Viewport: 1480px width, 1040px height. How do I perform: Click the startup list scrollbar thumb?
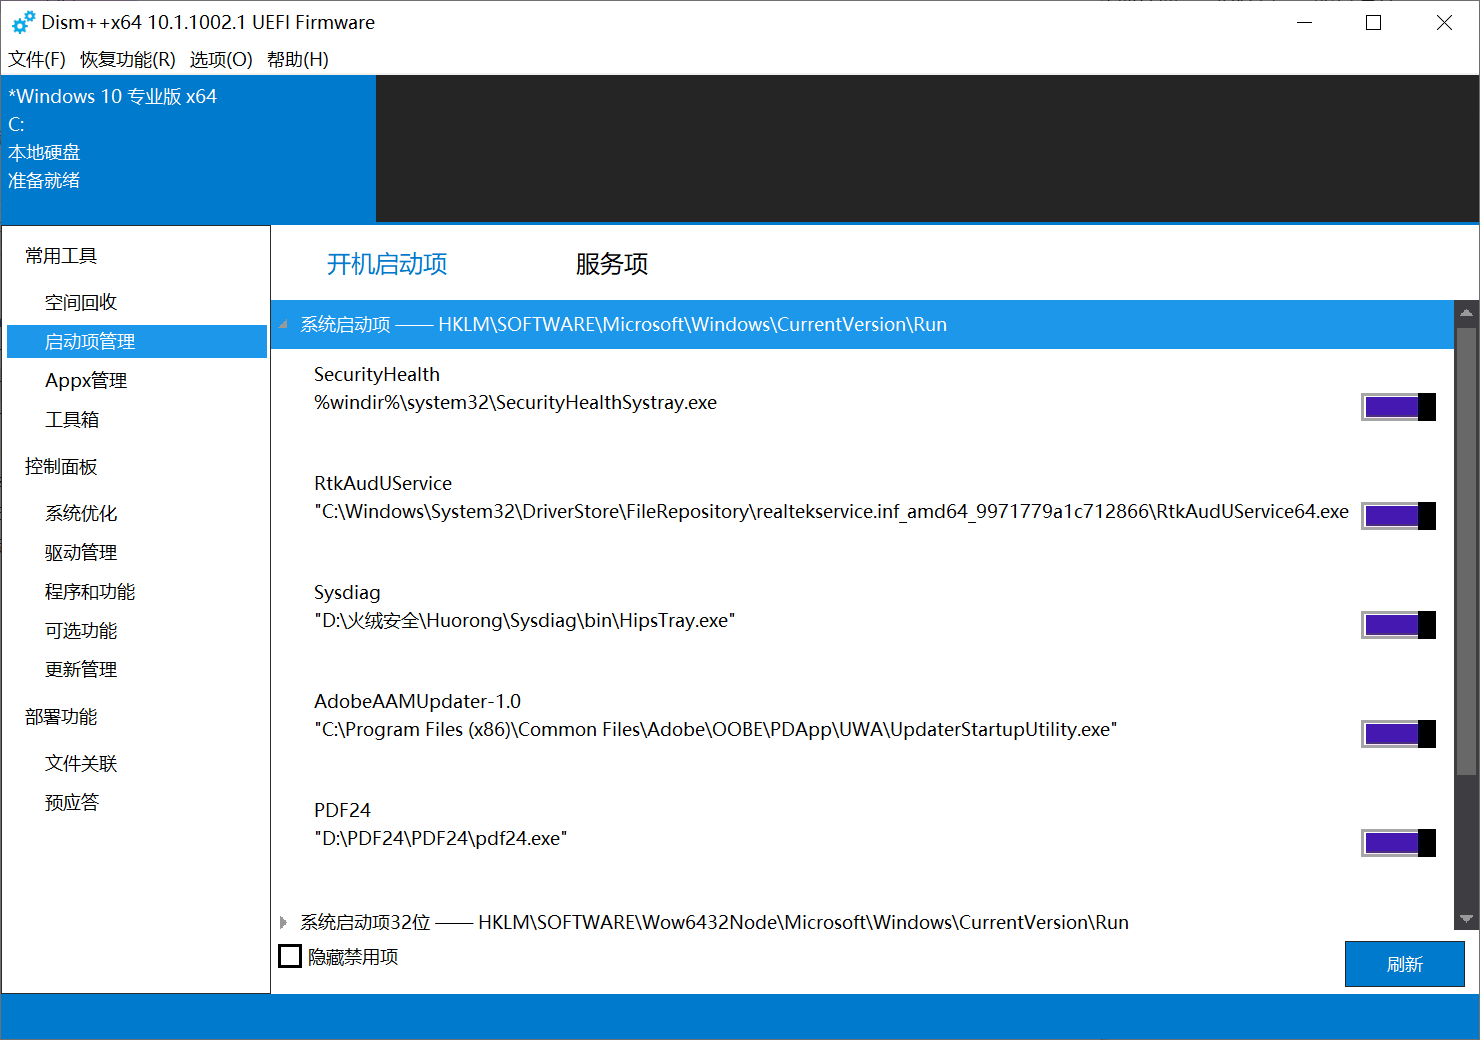tap(1466, 551)
